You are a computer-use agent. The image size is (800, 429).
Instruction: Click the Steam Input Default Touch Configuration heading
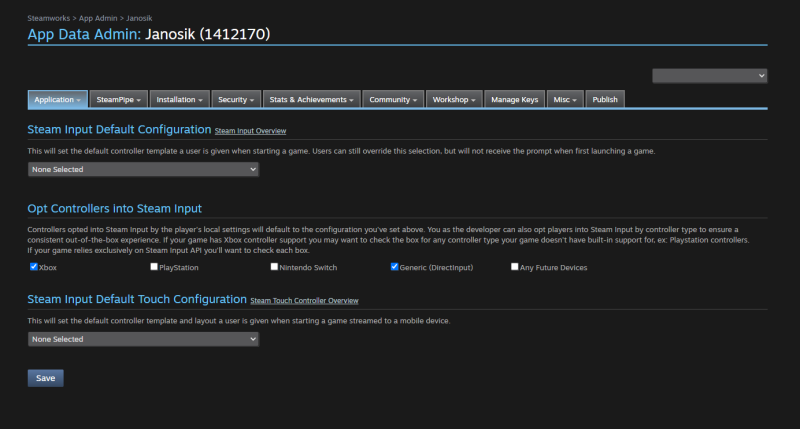(x=137, y=299)
